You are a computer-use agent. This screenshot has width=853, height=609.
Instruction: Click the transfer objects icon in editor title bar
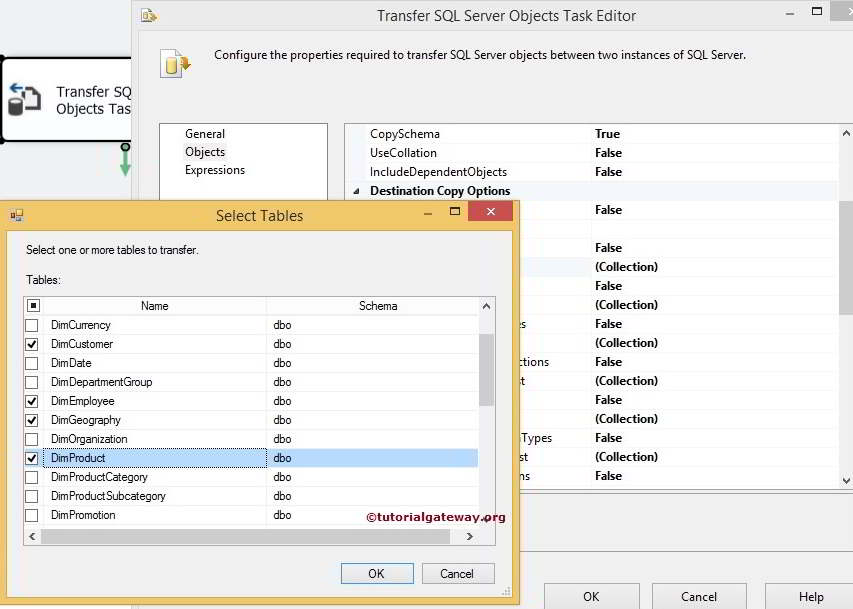tap(150, 15)
